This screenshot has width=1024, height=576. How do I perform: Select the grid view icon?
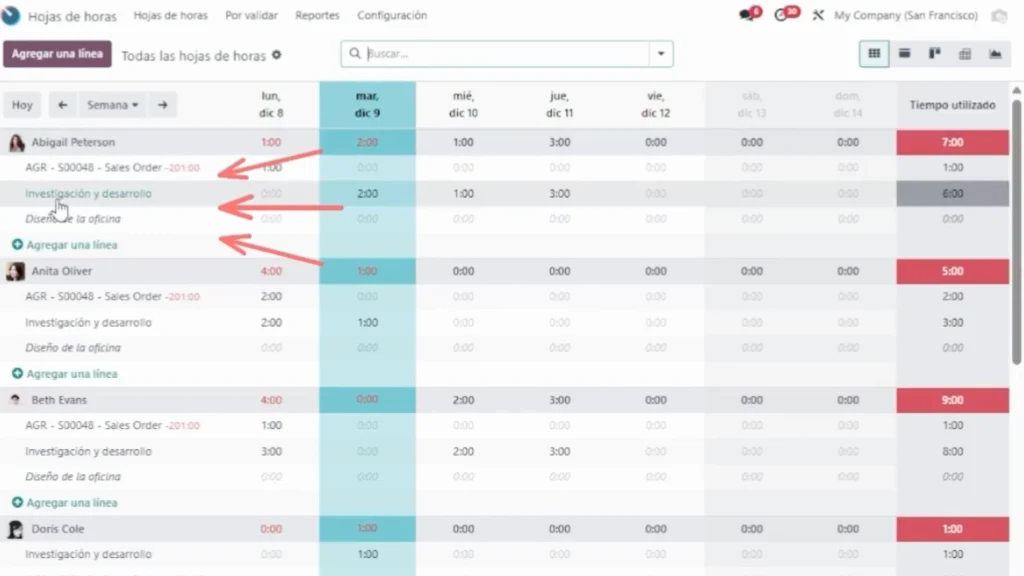[x=874, y=54]
